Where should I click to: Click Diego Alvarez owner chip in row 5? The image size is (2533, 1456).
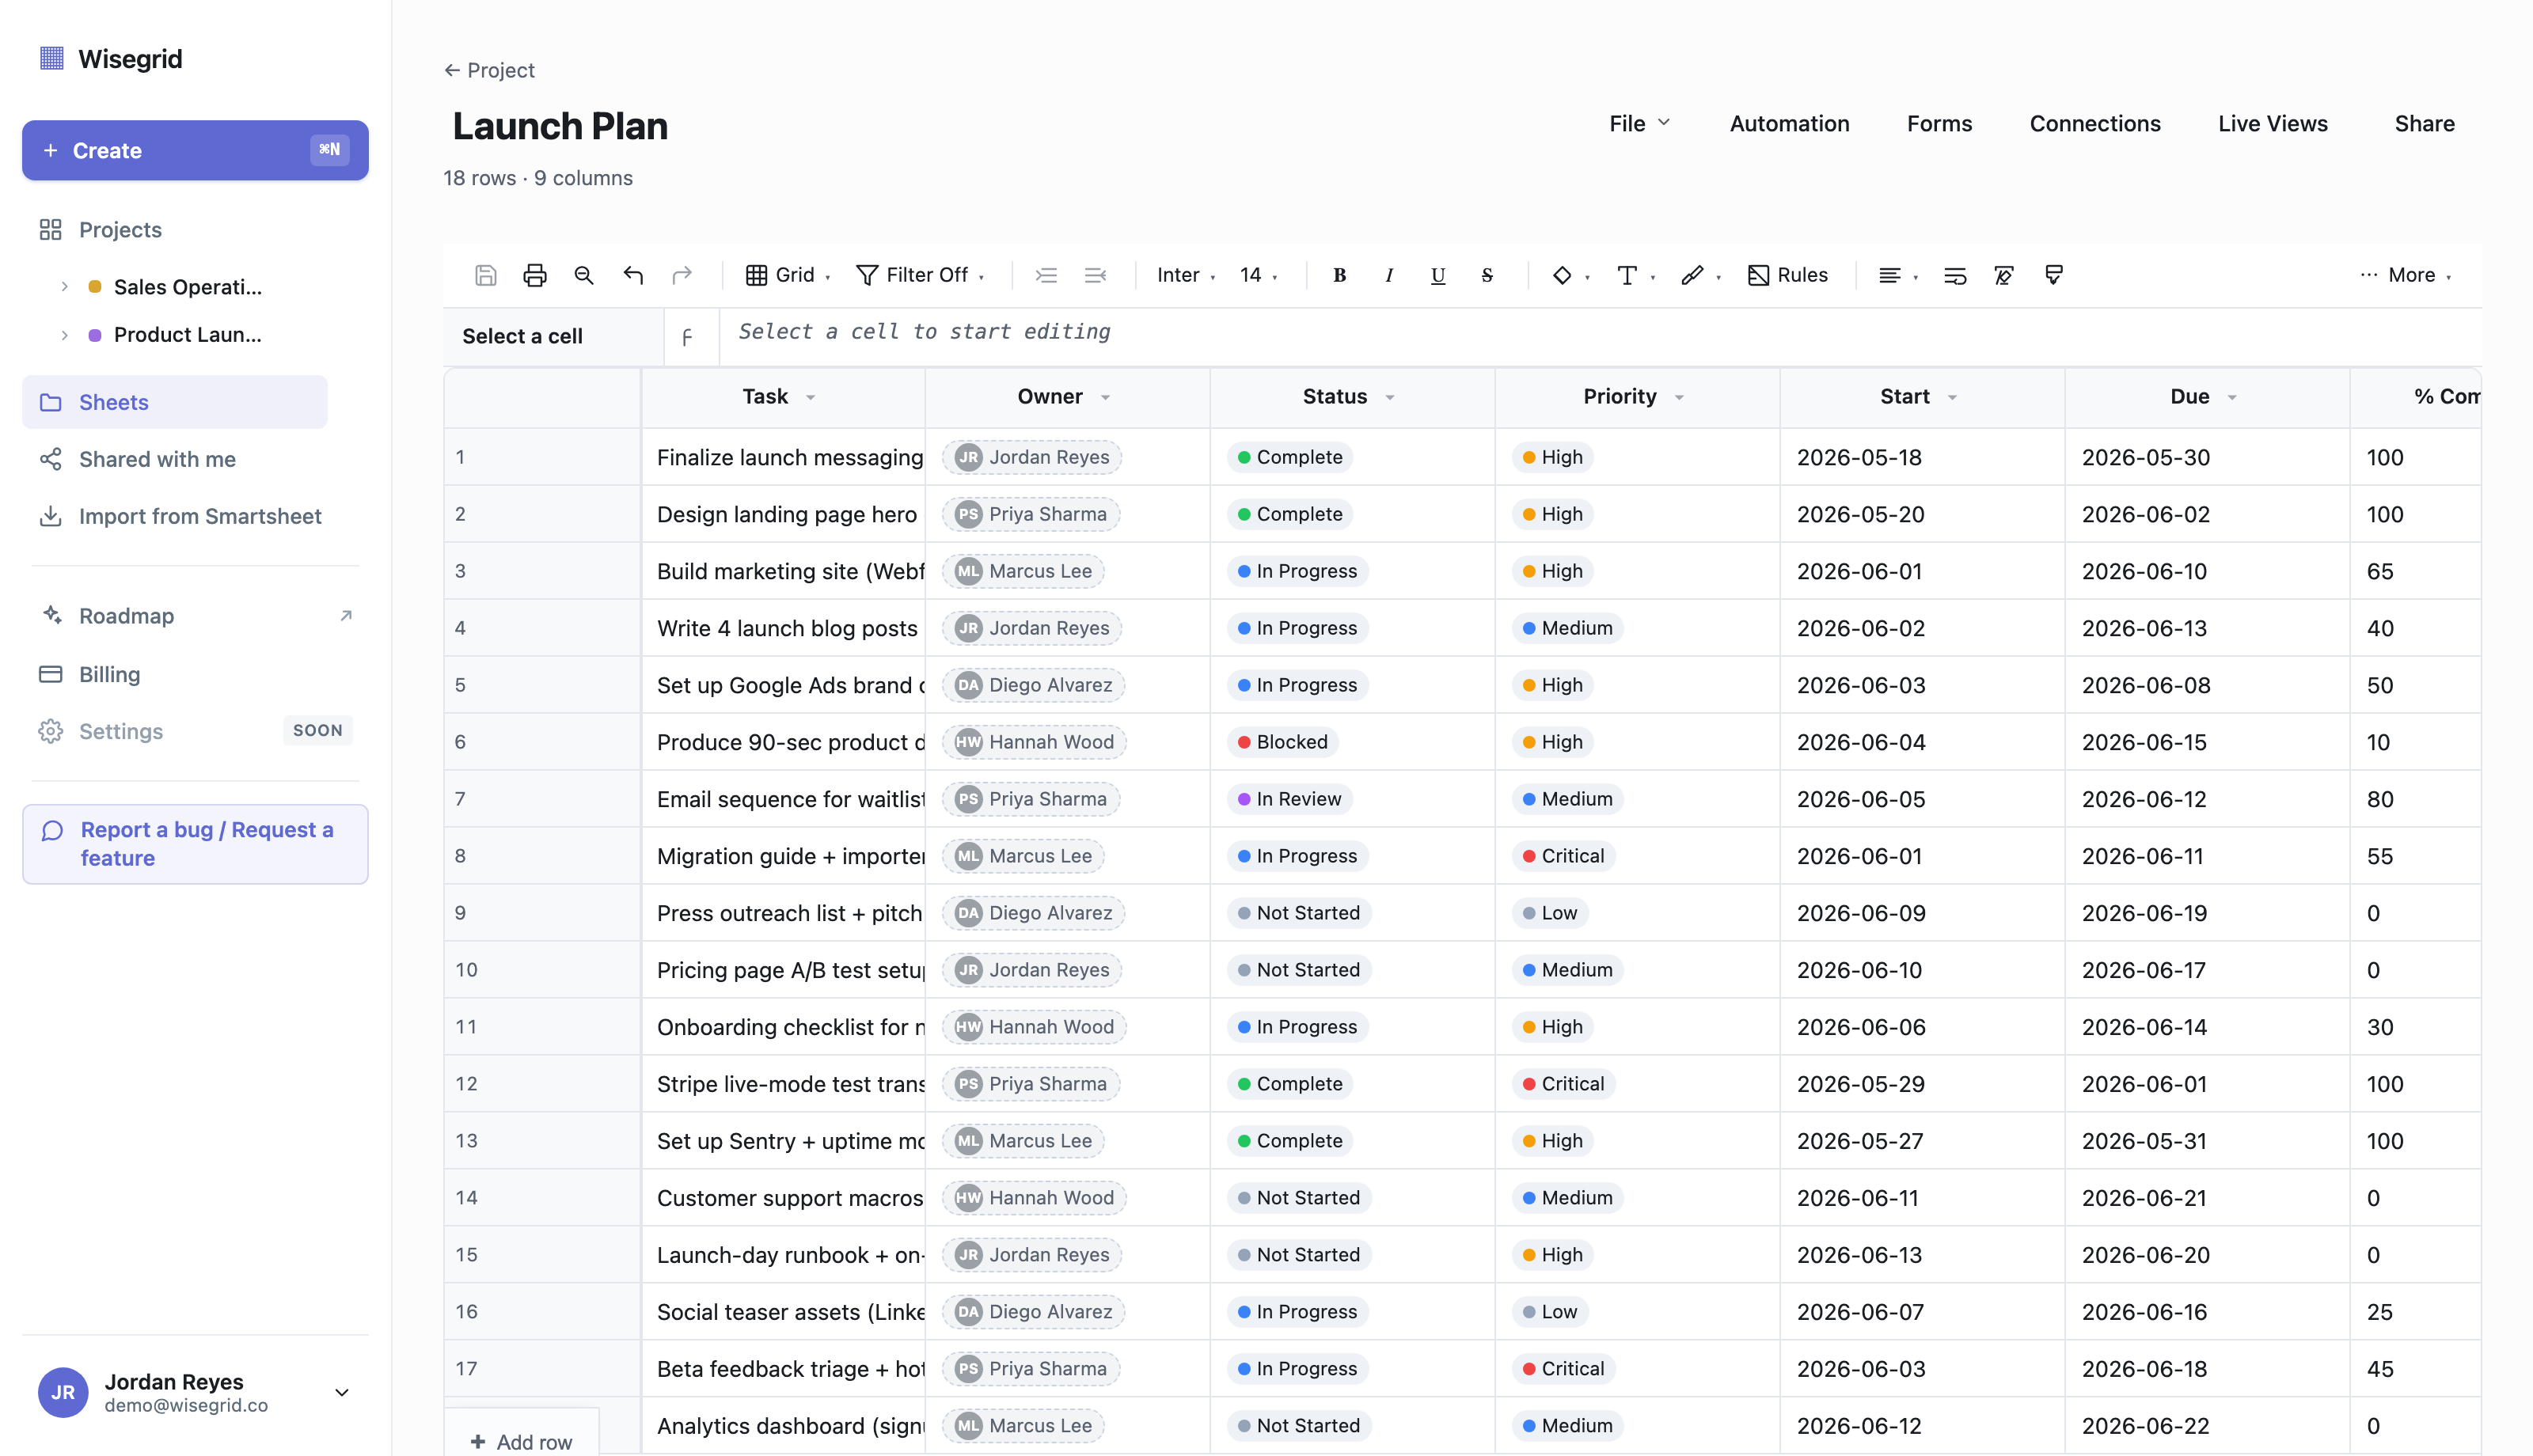[x=1034, y=685]
